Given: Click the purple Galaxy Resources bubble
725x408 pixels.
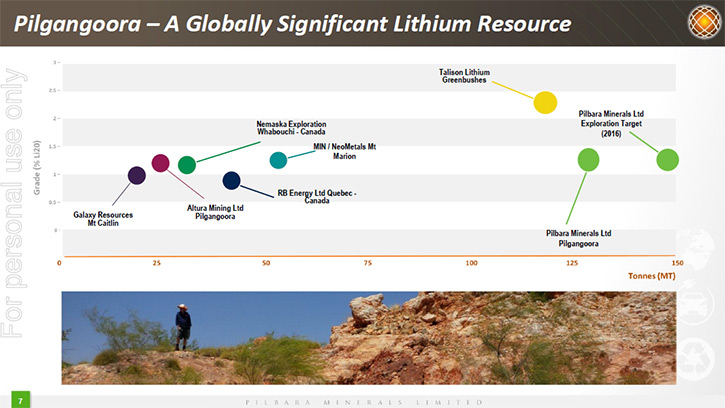Looking at the screenshot, I should (x=137, y=176).
